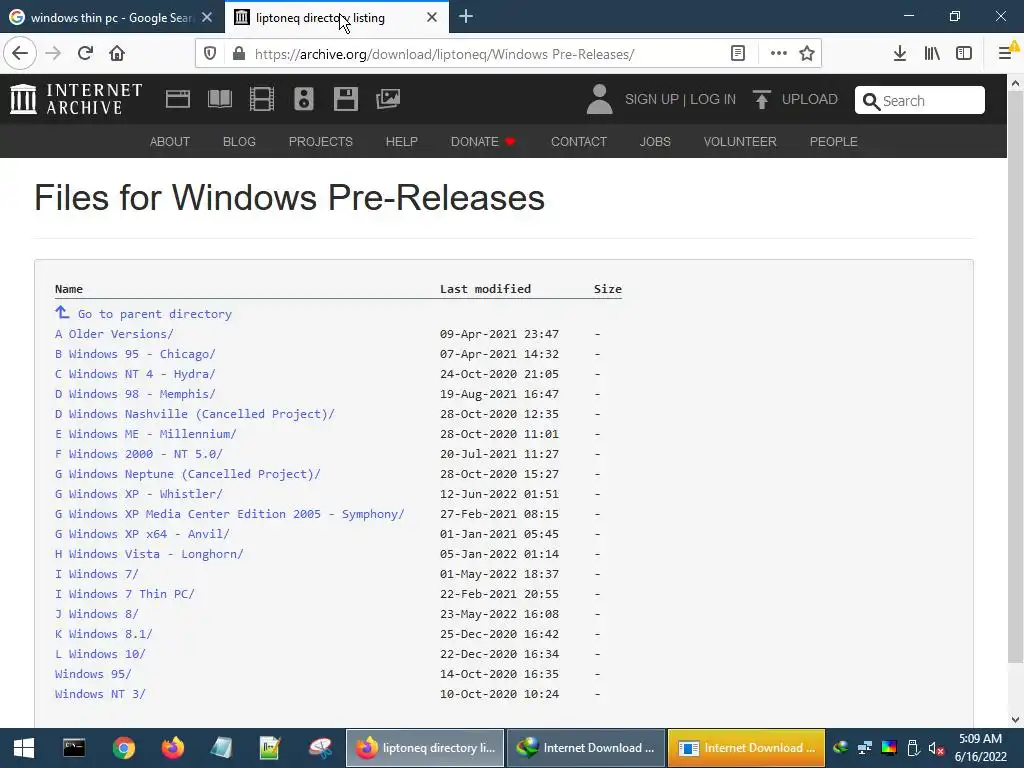Go back with the browser back arrow

tap(20, 54)
